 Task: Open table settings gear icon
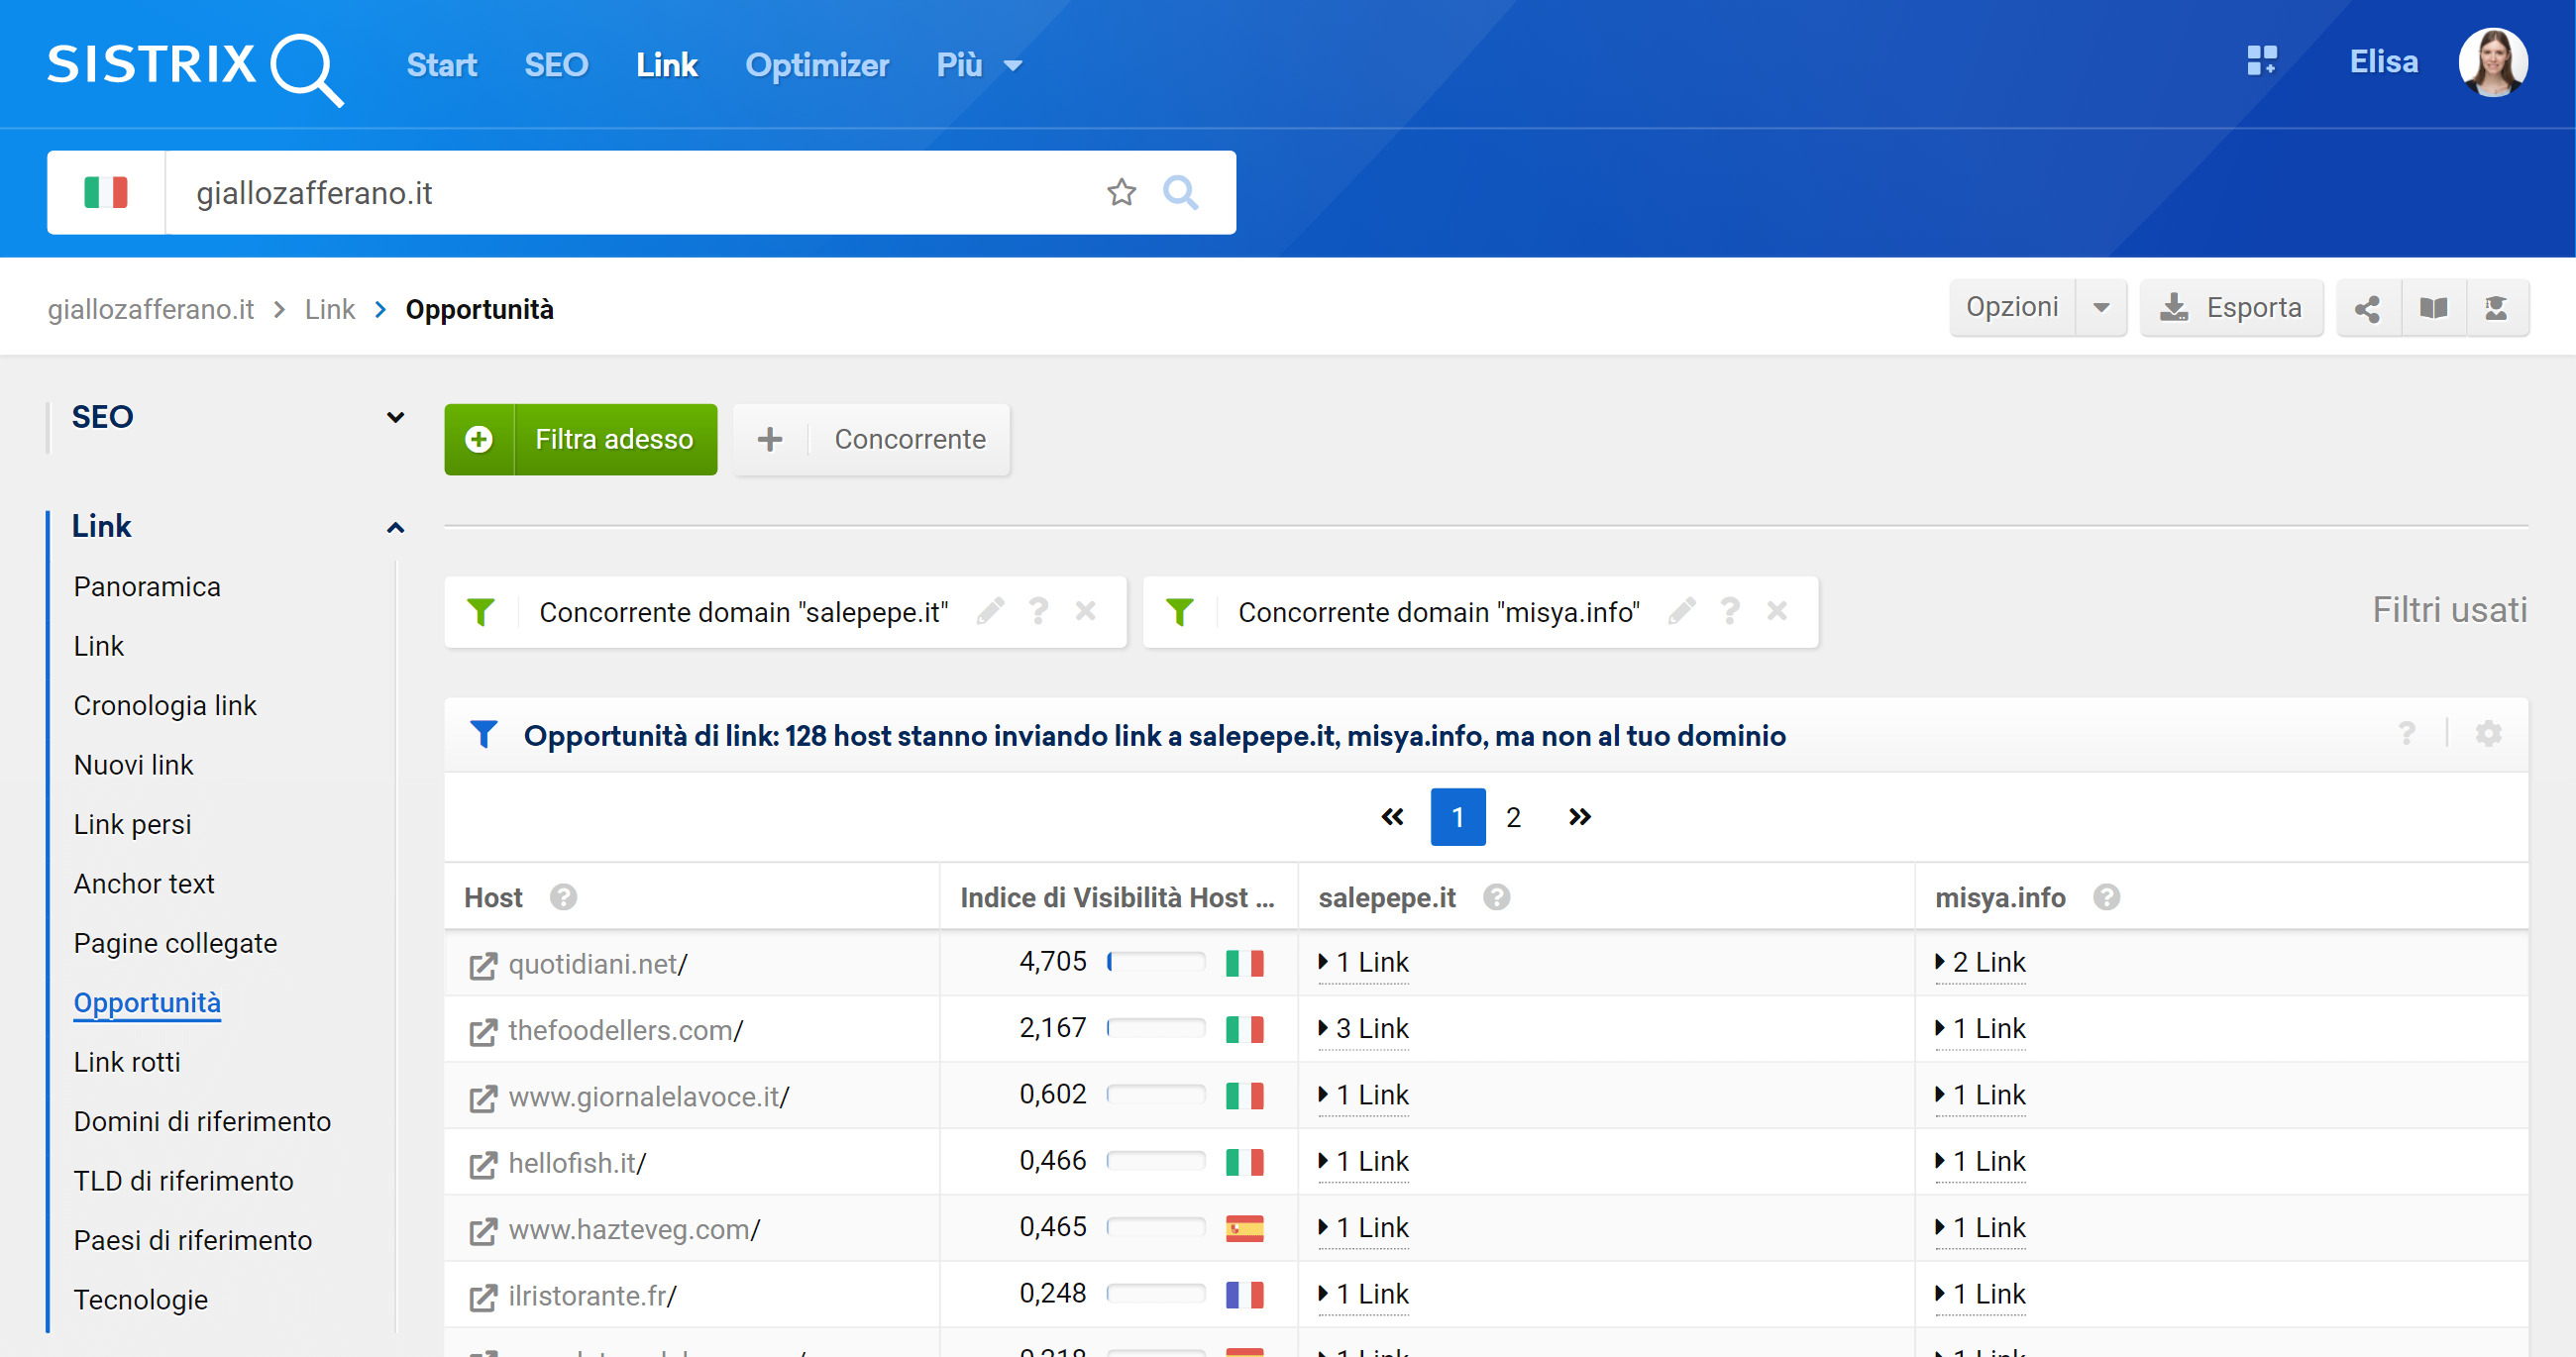(2488, 734)
